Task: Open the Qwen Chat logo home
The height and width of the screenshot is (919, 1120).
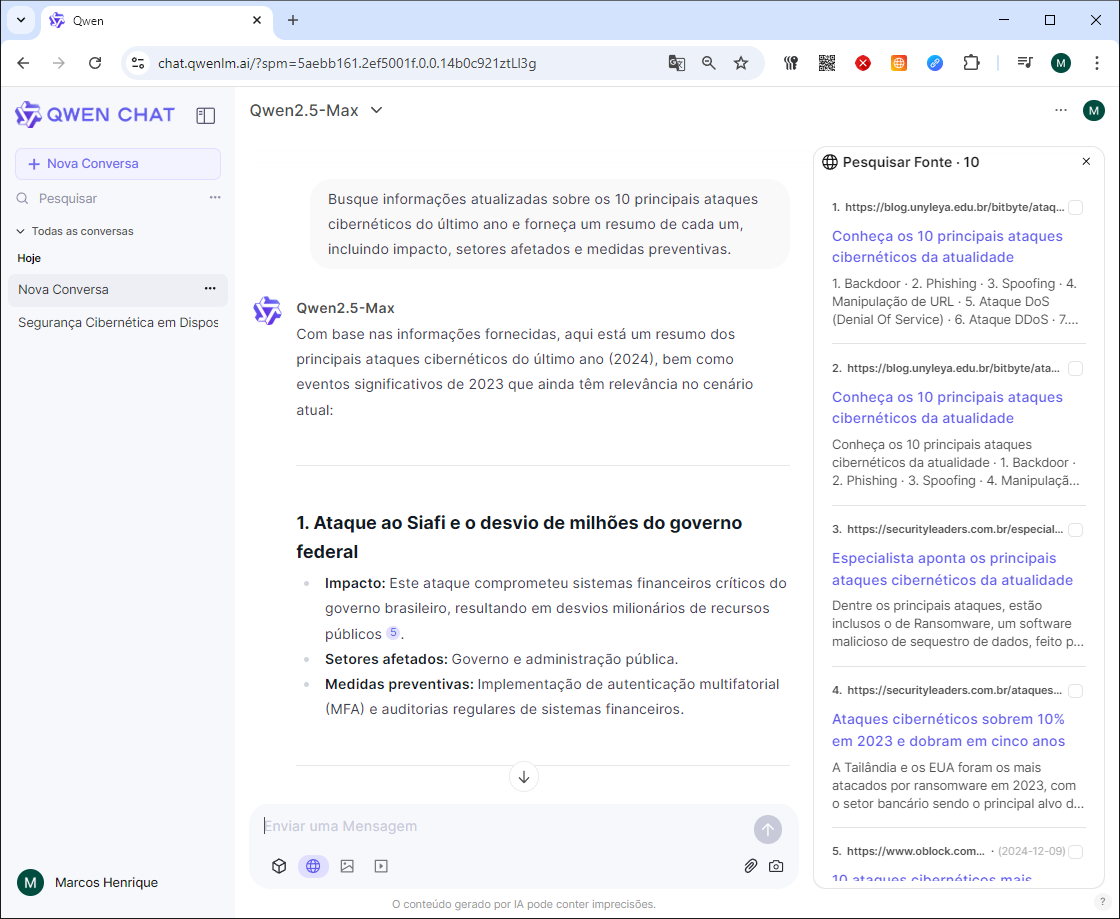Action: coord(95,115)
